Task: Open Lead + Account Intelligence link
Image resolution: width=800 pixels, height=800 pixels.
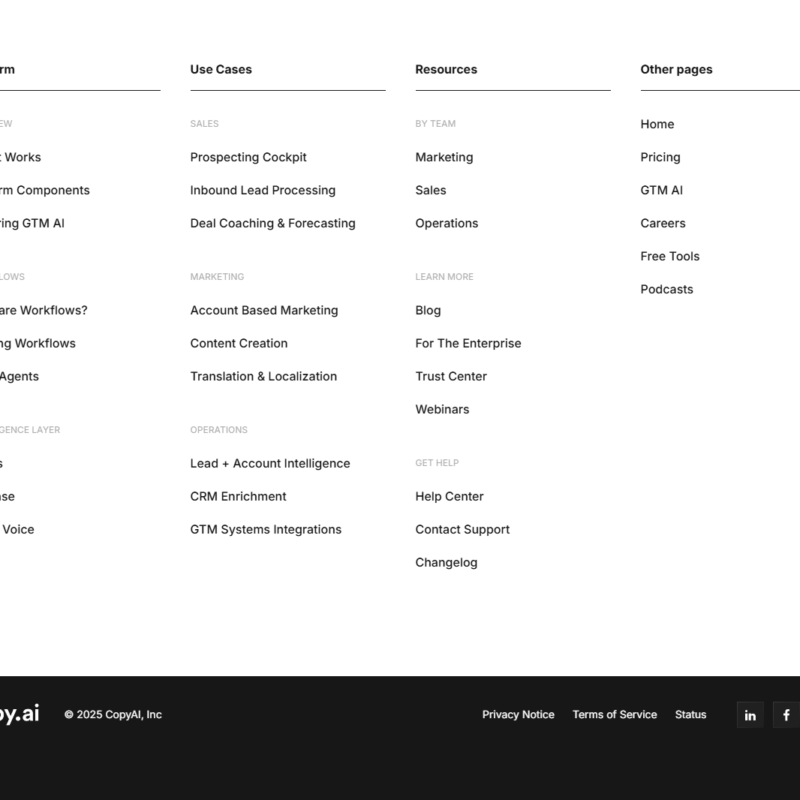Action: pyautogui.click(x=270, y=463)
